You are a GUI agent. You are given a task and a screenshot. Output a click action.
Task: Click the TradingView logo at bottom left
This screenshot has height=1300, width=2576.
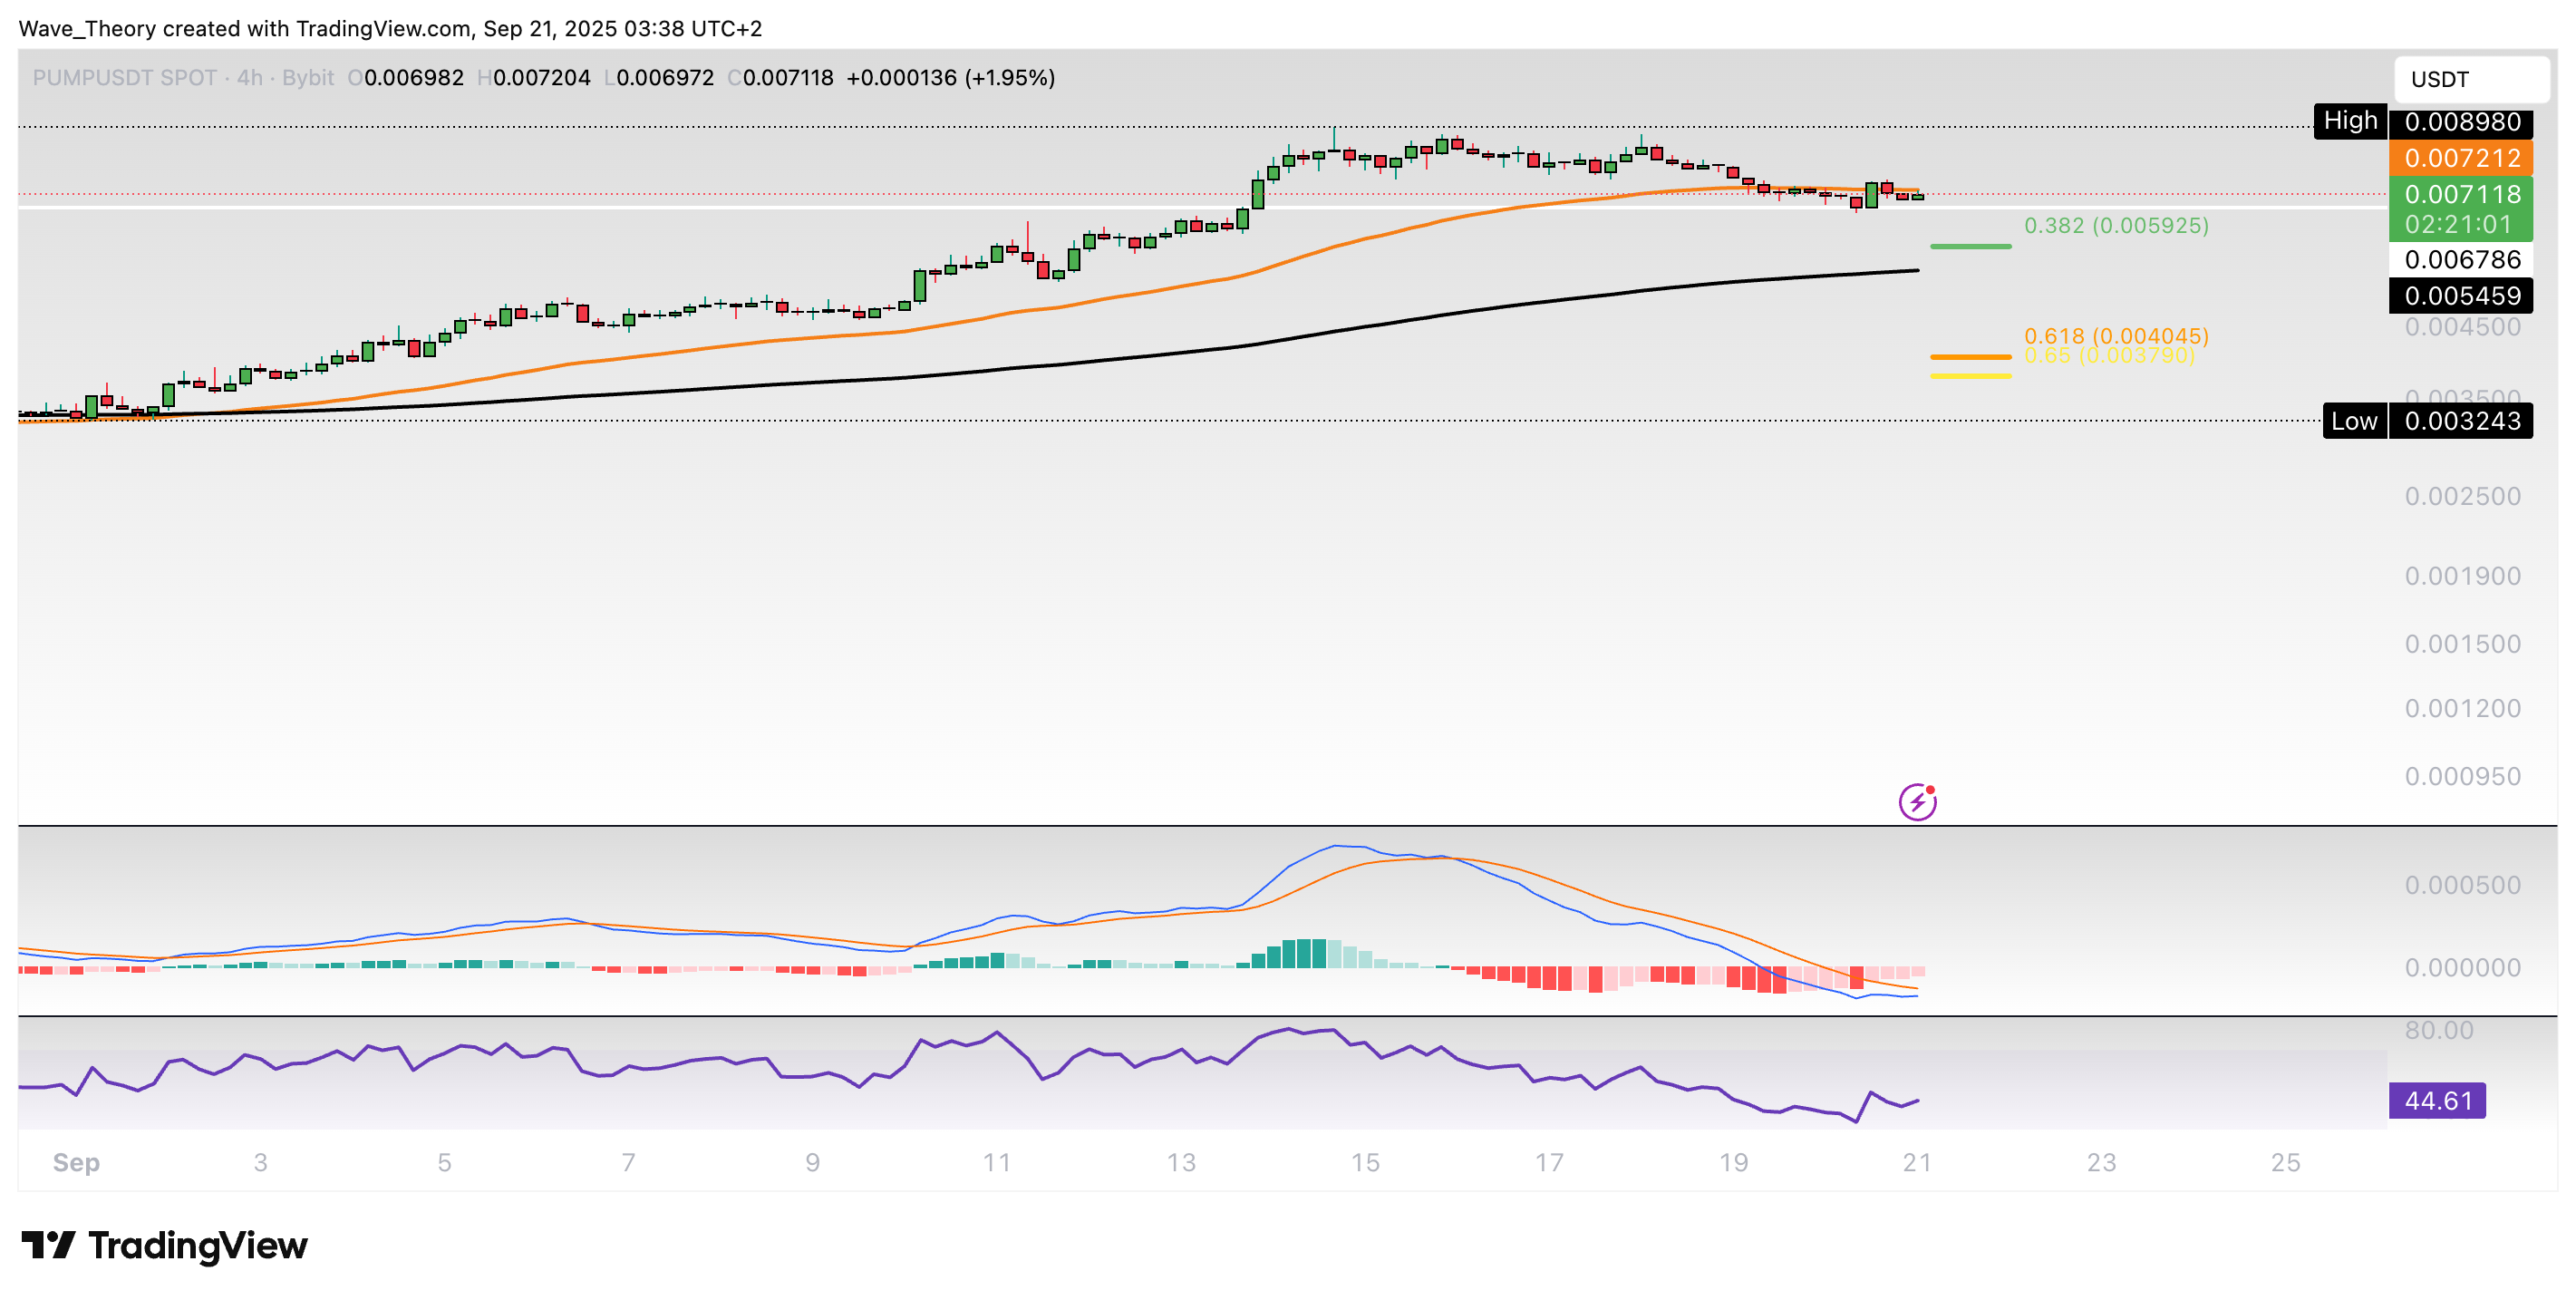[164, 1245]
